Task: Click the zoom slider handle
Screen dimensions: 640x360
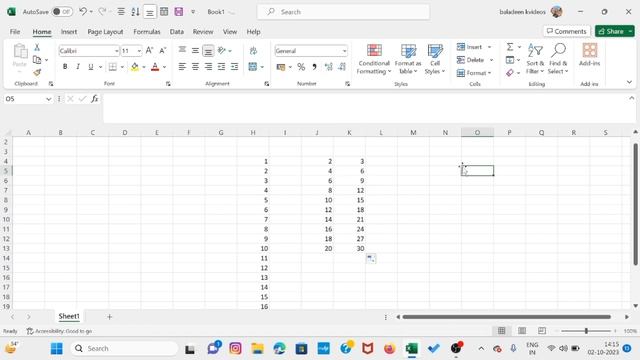Action: 586,331
